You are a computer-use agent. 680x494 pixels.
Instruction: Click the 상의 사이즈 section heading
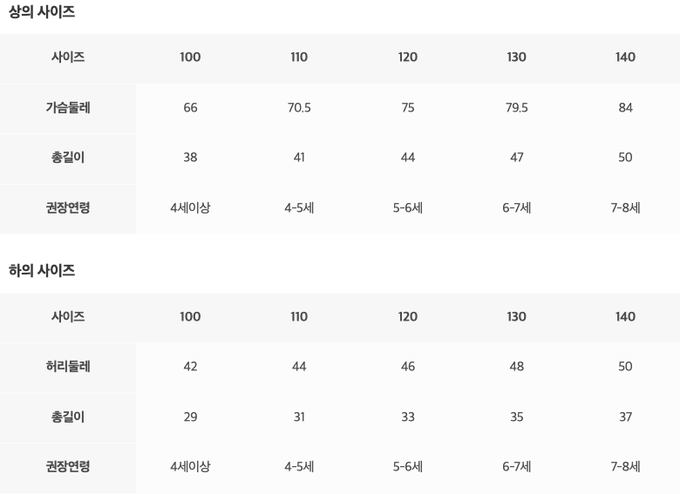(42, 13)
